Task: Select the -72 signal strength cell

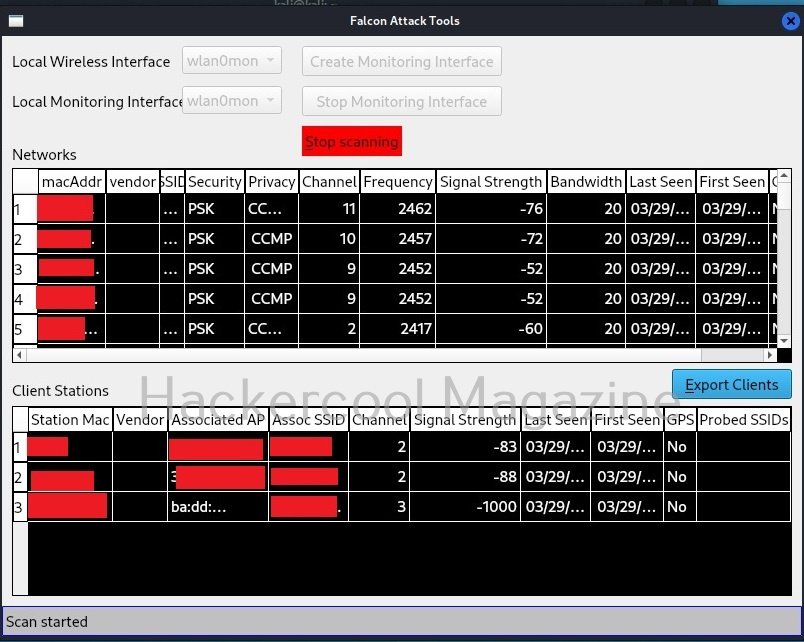Action: (x=491, y=239)
